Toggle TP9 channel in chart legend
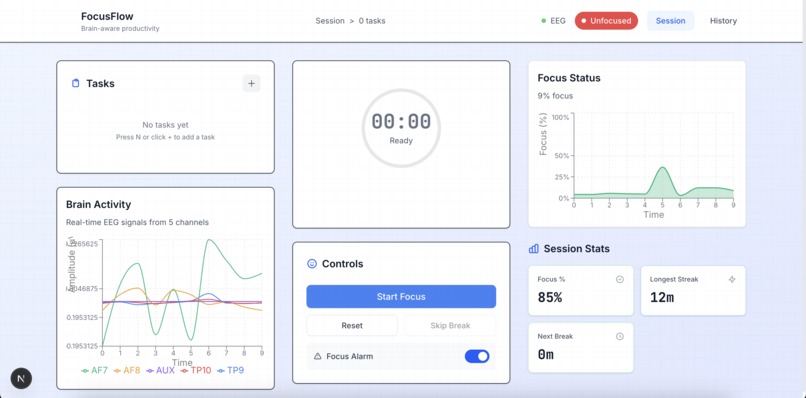 point(230,370)
